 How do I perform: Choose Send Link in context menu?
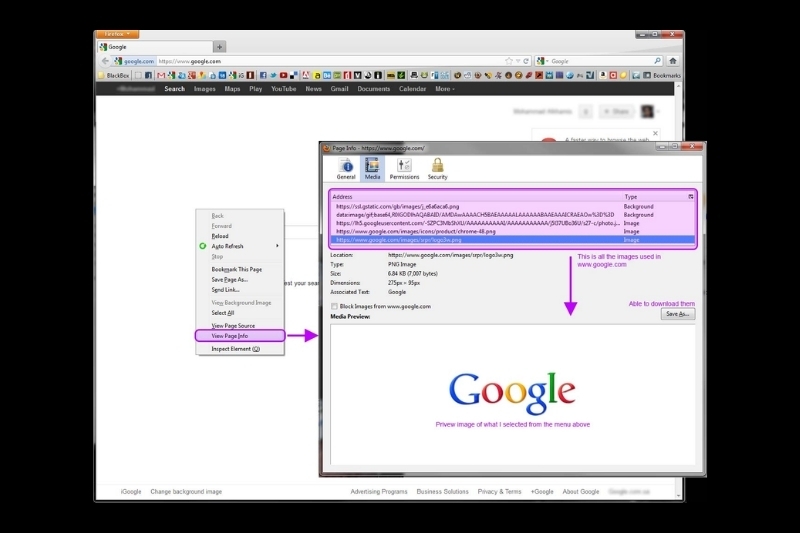click(x=240, y=290)
